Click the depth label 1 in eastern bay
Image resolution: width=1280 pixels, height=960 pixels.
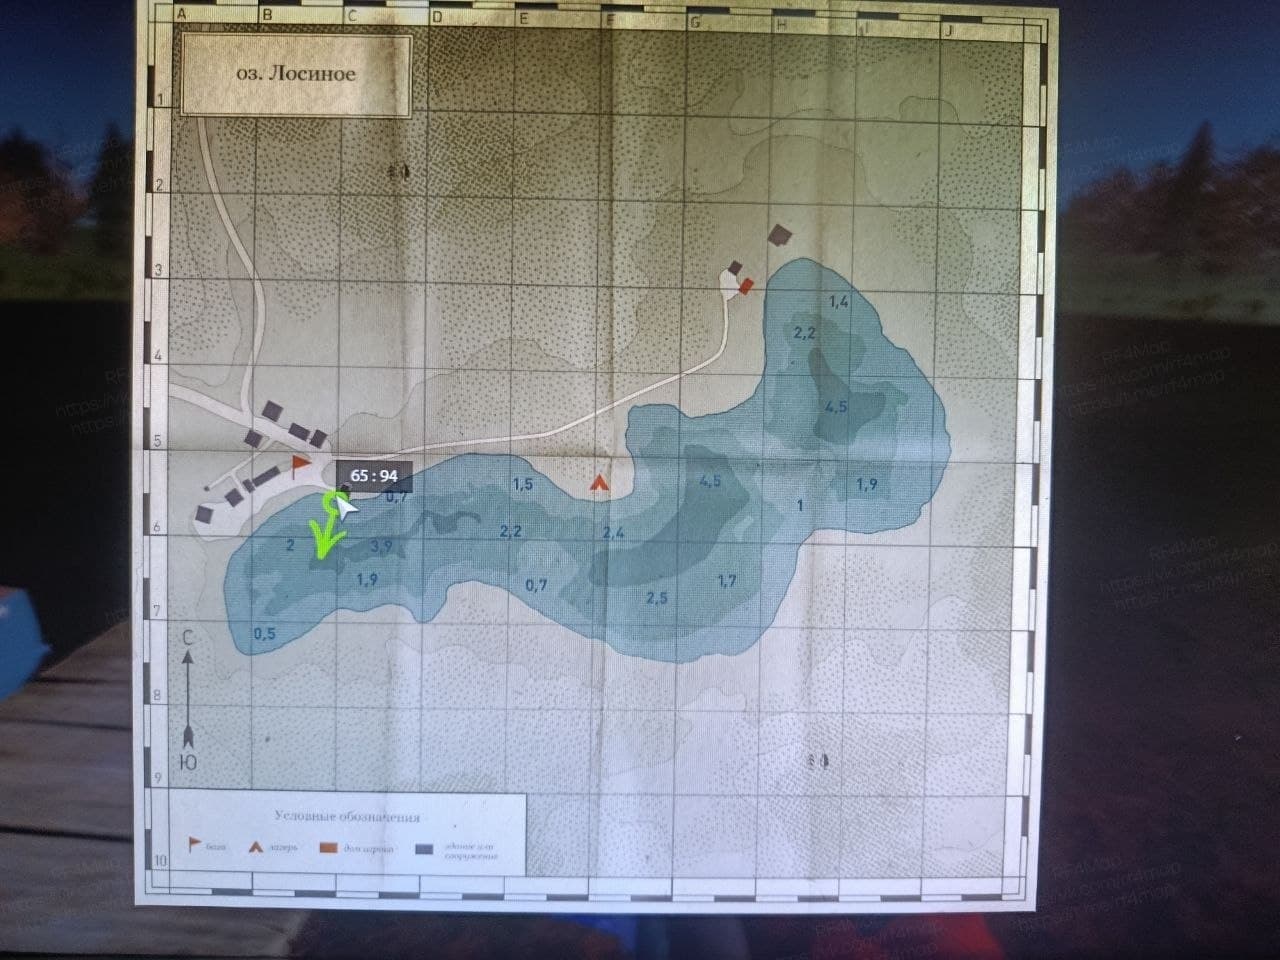[x=799, y=506]
